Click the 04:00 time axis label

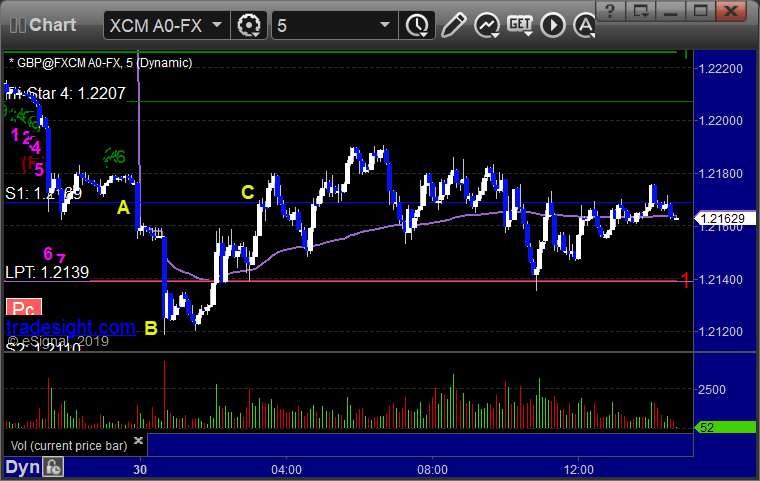tap(286, 469)
